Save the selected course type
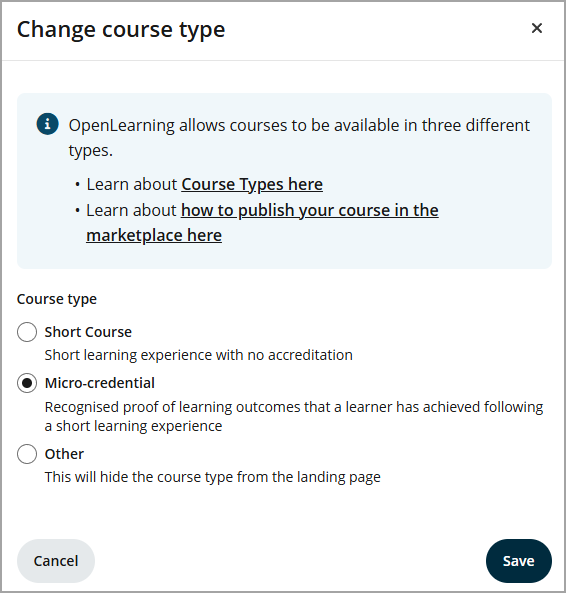 519,561
